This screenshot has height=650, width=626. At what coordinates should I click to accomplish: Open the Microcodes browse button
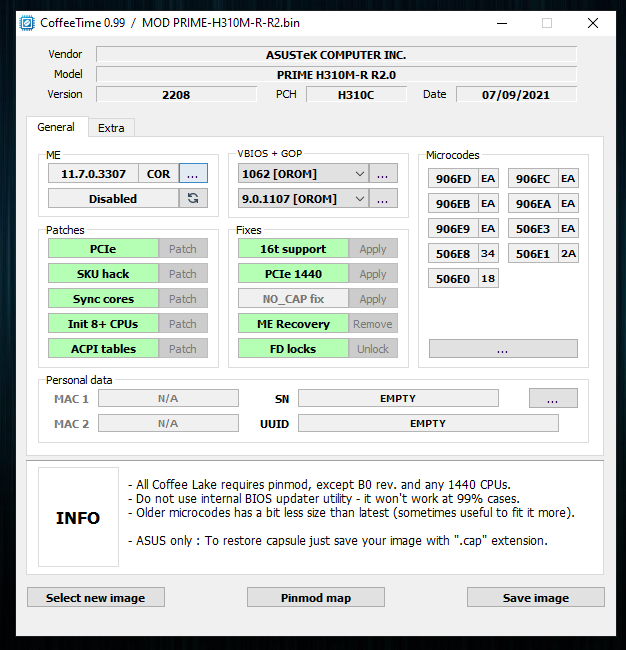point(503,349)
